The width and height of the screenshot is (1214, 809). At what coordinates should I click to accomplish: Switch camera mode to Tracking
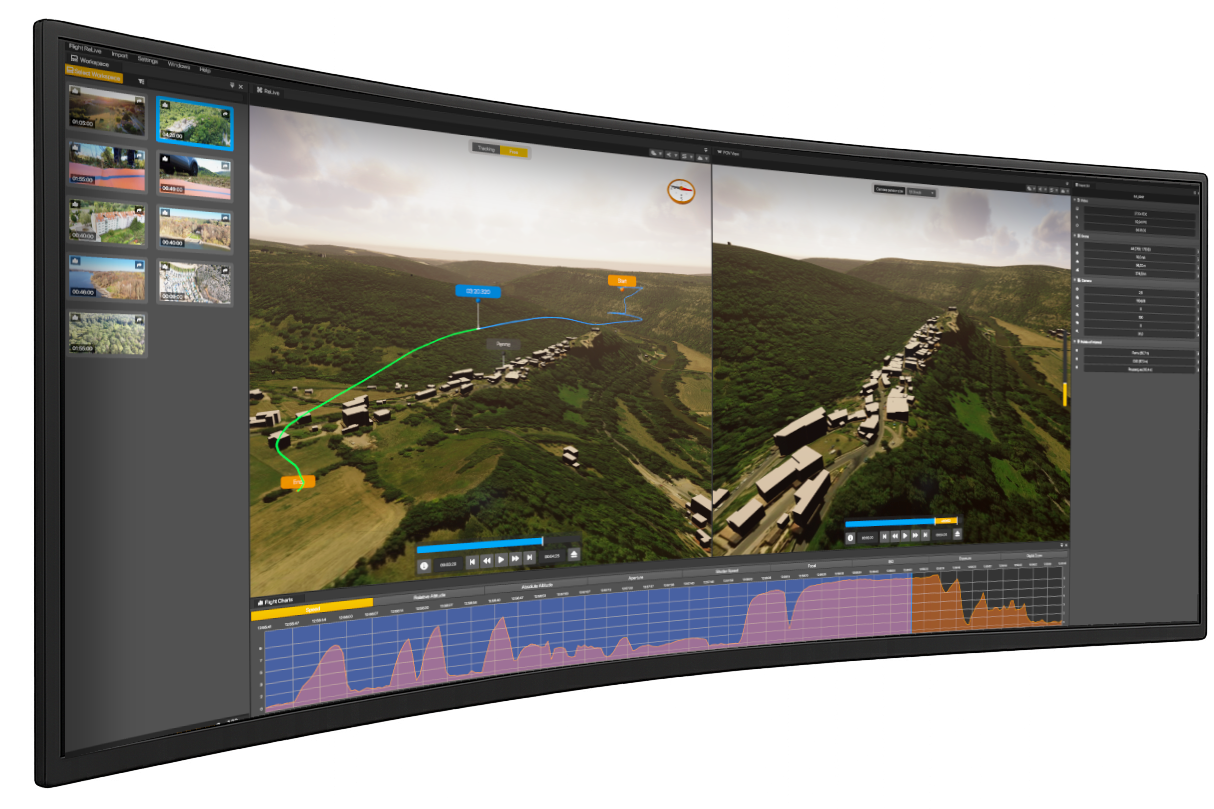pos(486,150)
